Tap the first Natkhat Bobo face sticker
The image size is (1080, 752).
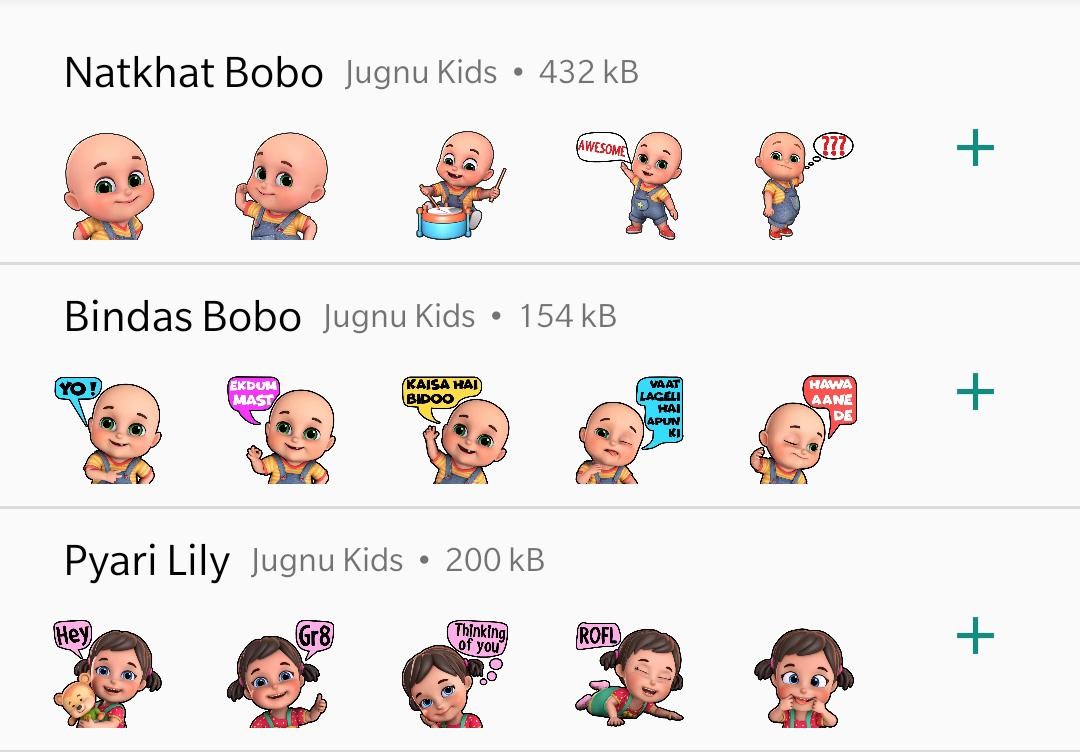click(108, 186)
